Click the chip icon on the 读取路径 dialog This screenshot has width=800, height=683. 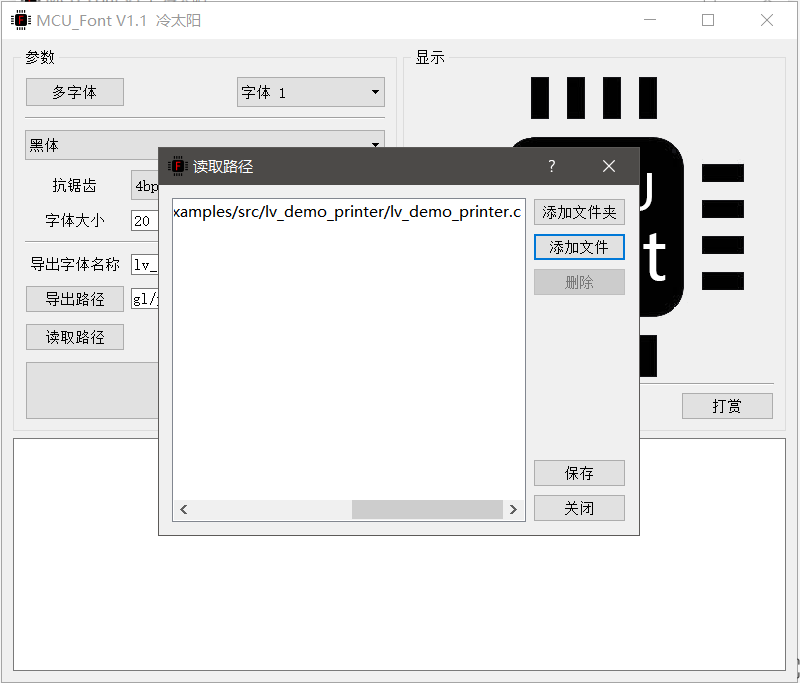[x=178, y=166]
